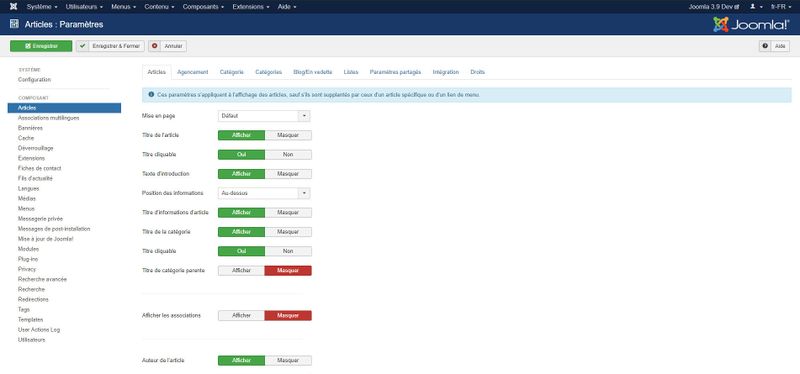800x374 pixels.
Task: Open the user account icon menu
Action: 756,7
